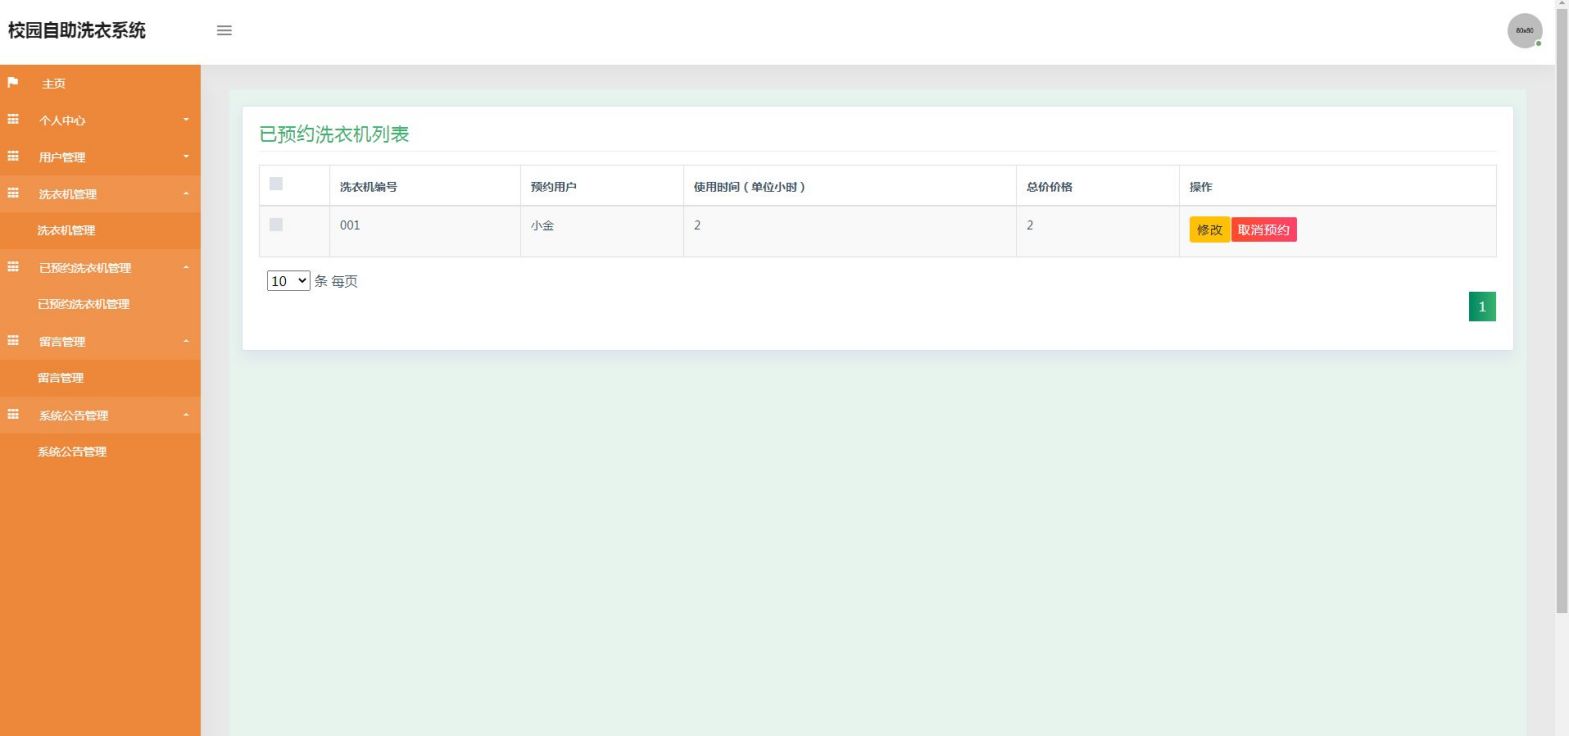
Task: Click the grid icon beside 系统公告管理 parent menu
Action: [13, 414]
